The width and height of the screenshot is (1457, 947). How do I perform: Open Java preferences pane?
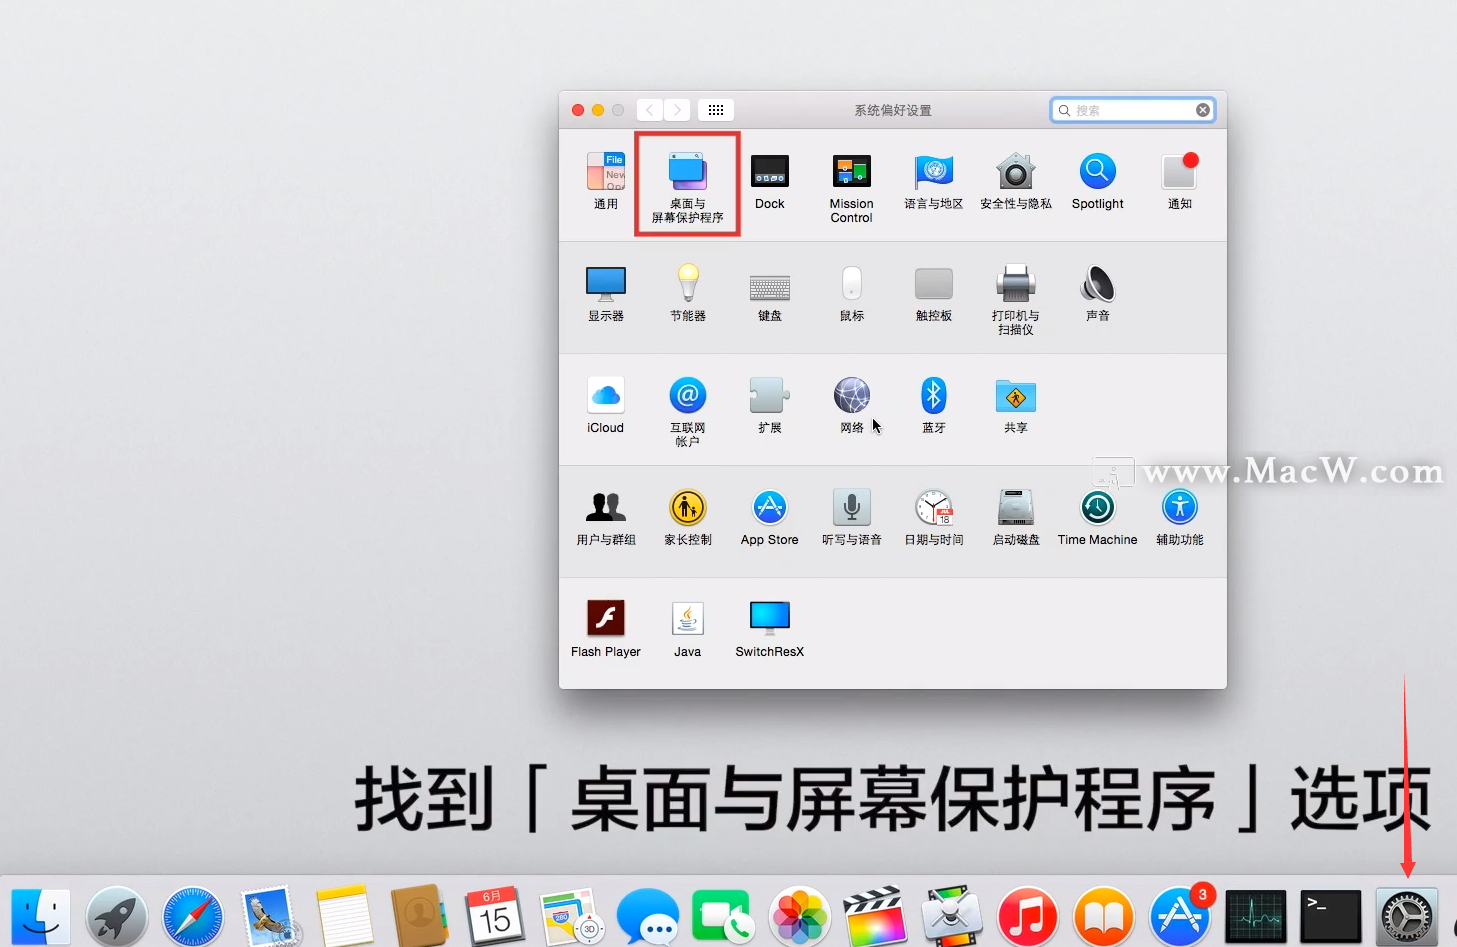click(x=688, y=628)
